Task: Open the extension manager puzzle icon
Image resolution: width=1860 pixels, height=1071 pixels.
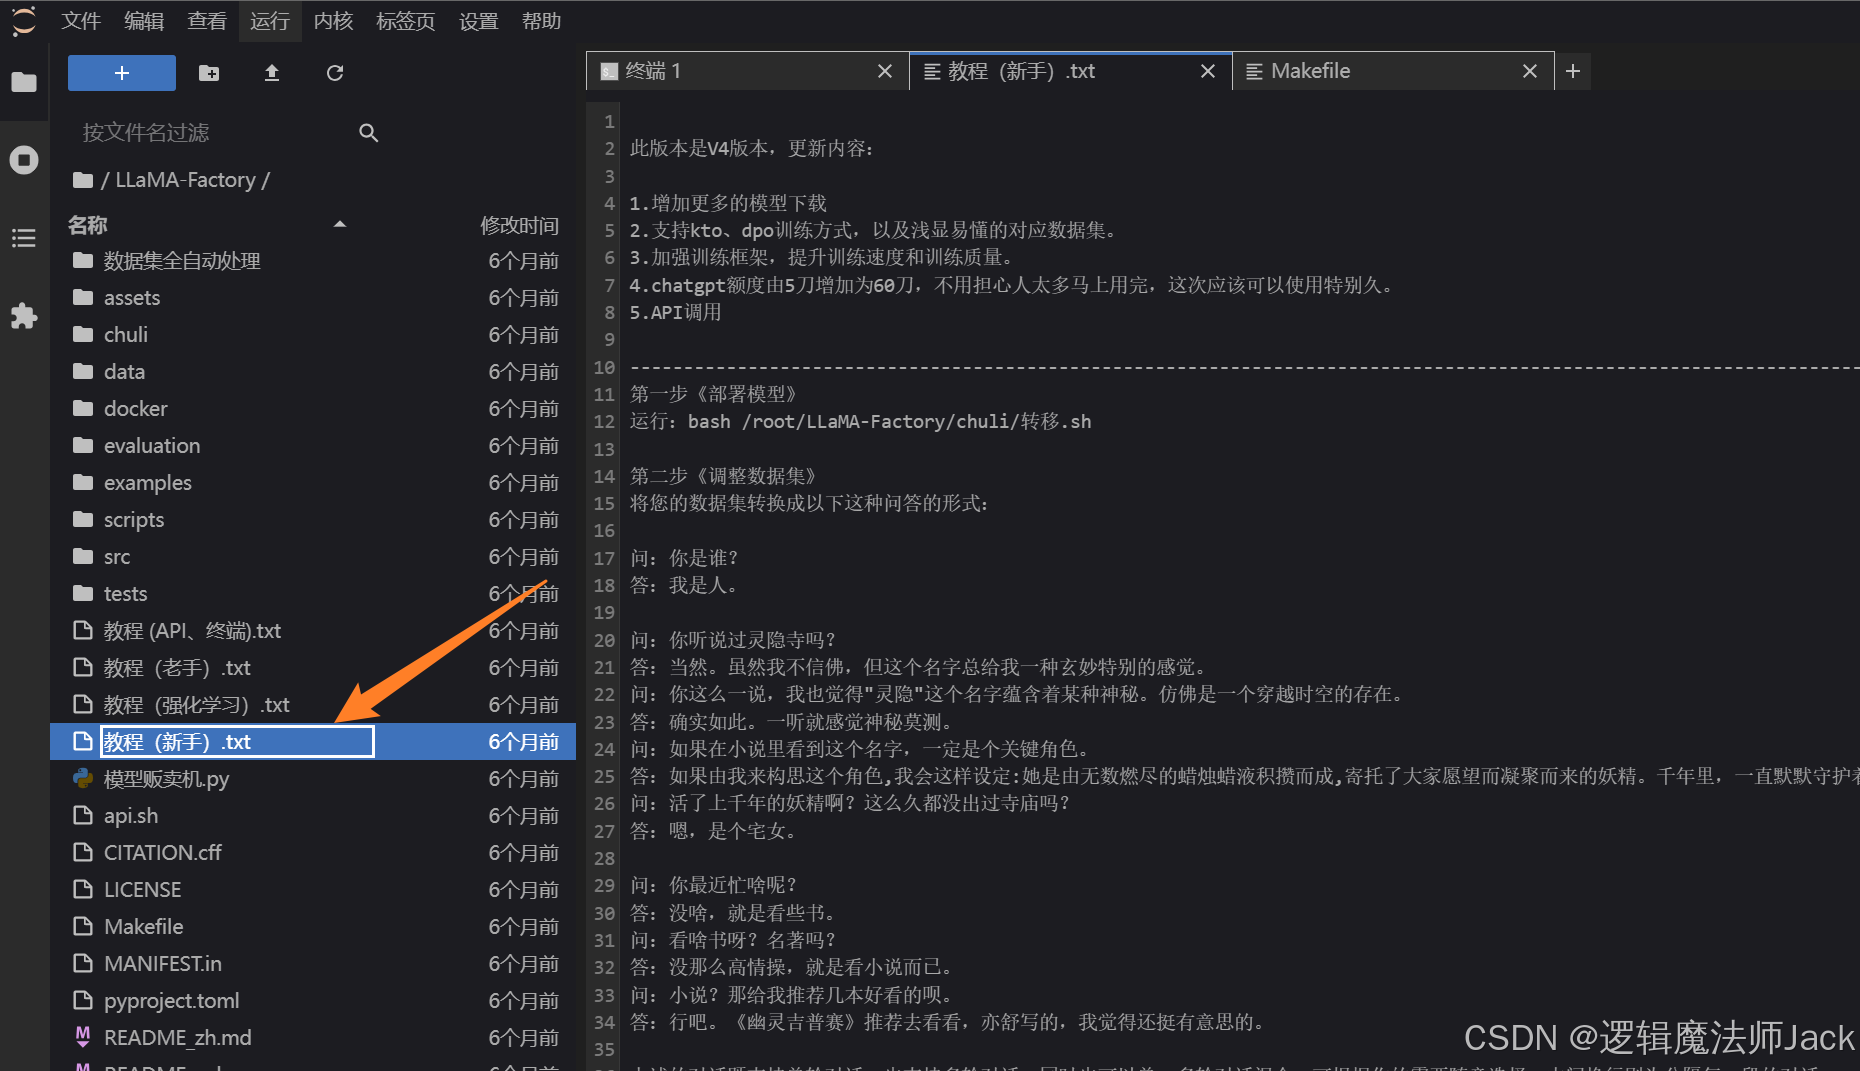Action: [24, 316]
